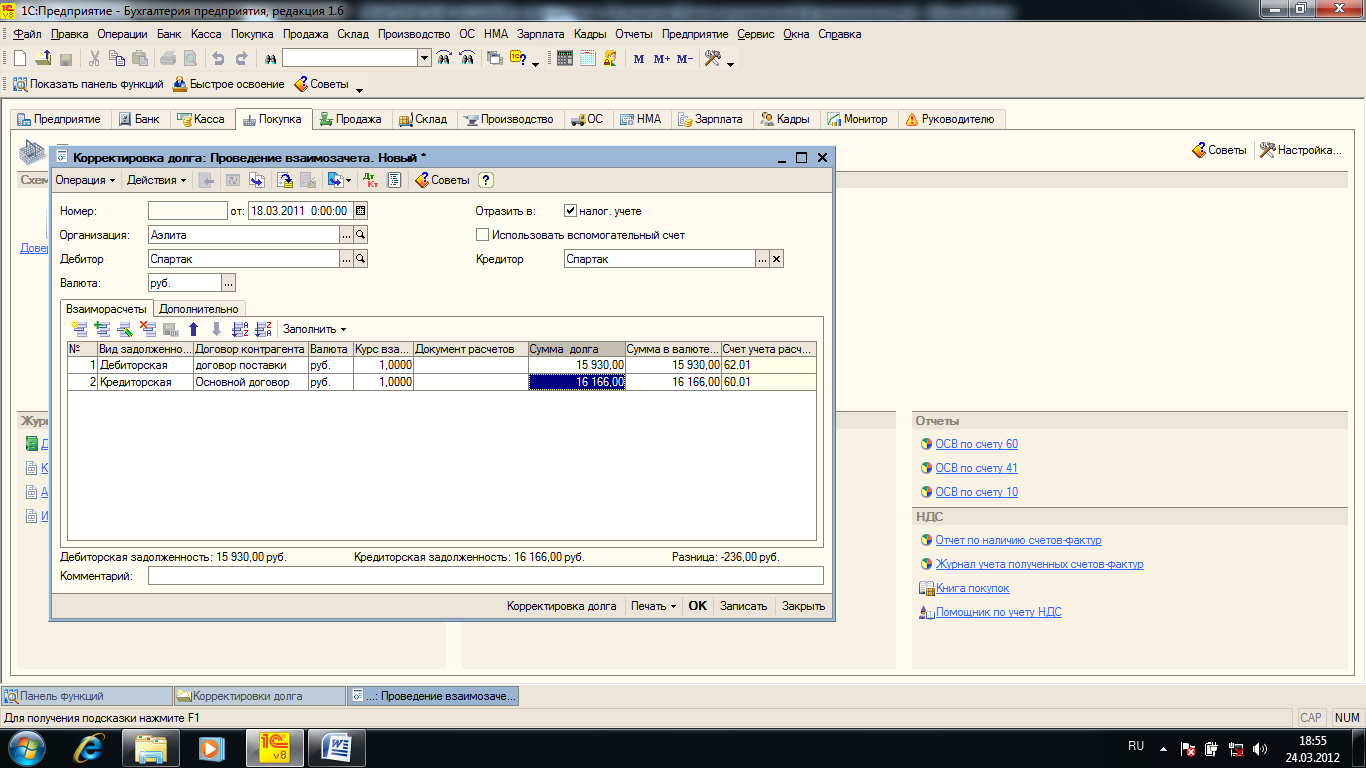The image size is (1366, 768).
Task: Click the OK button
Action: tap(697, 606)
